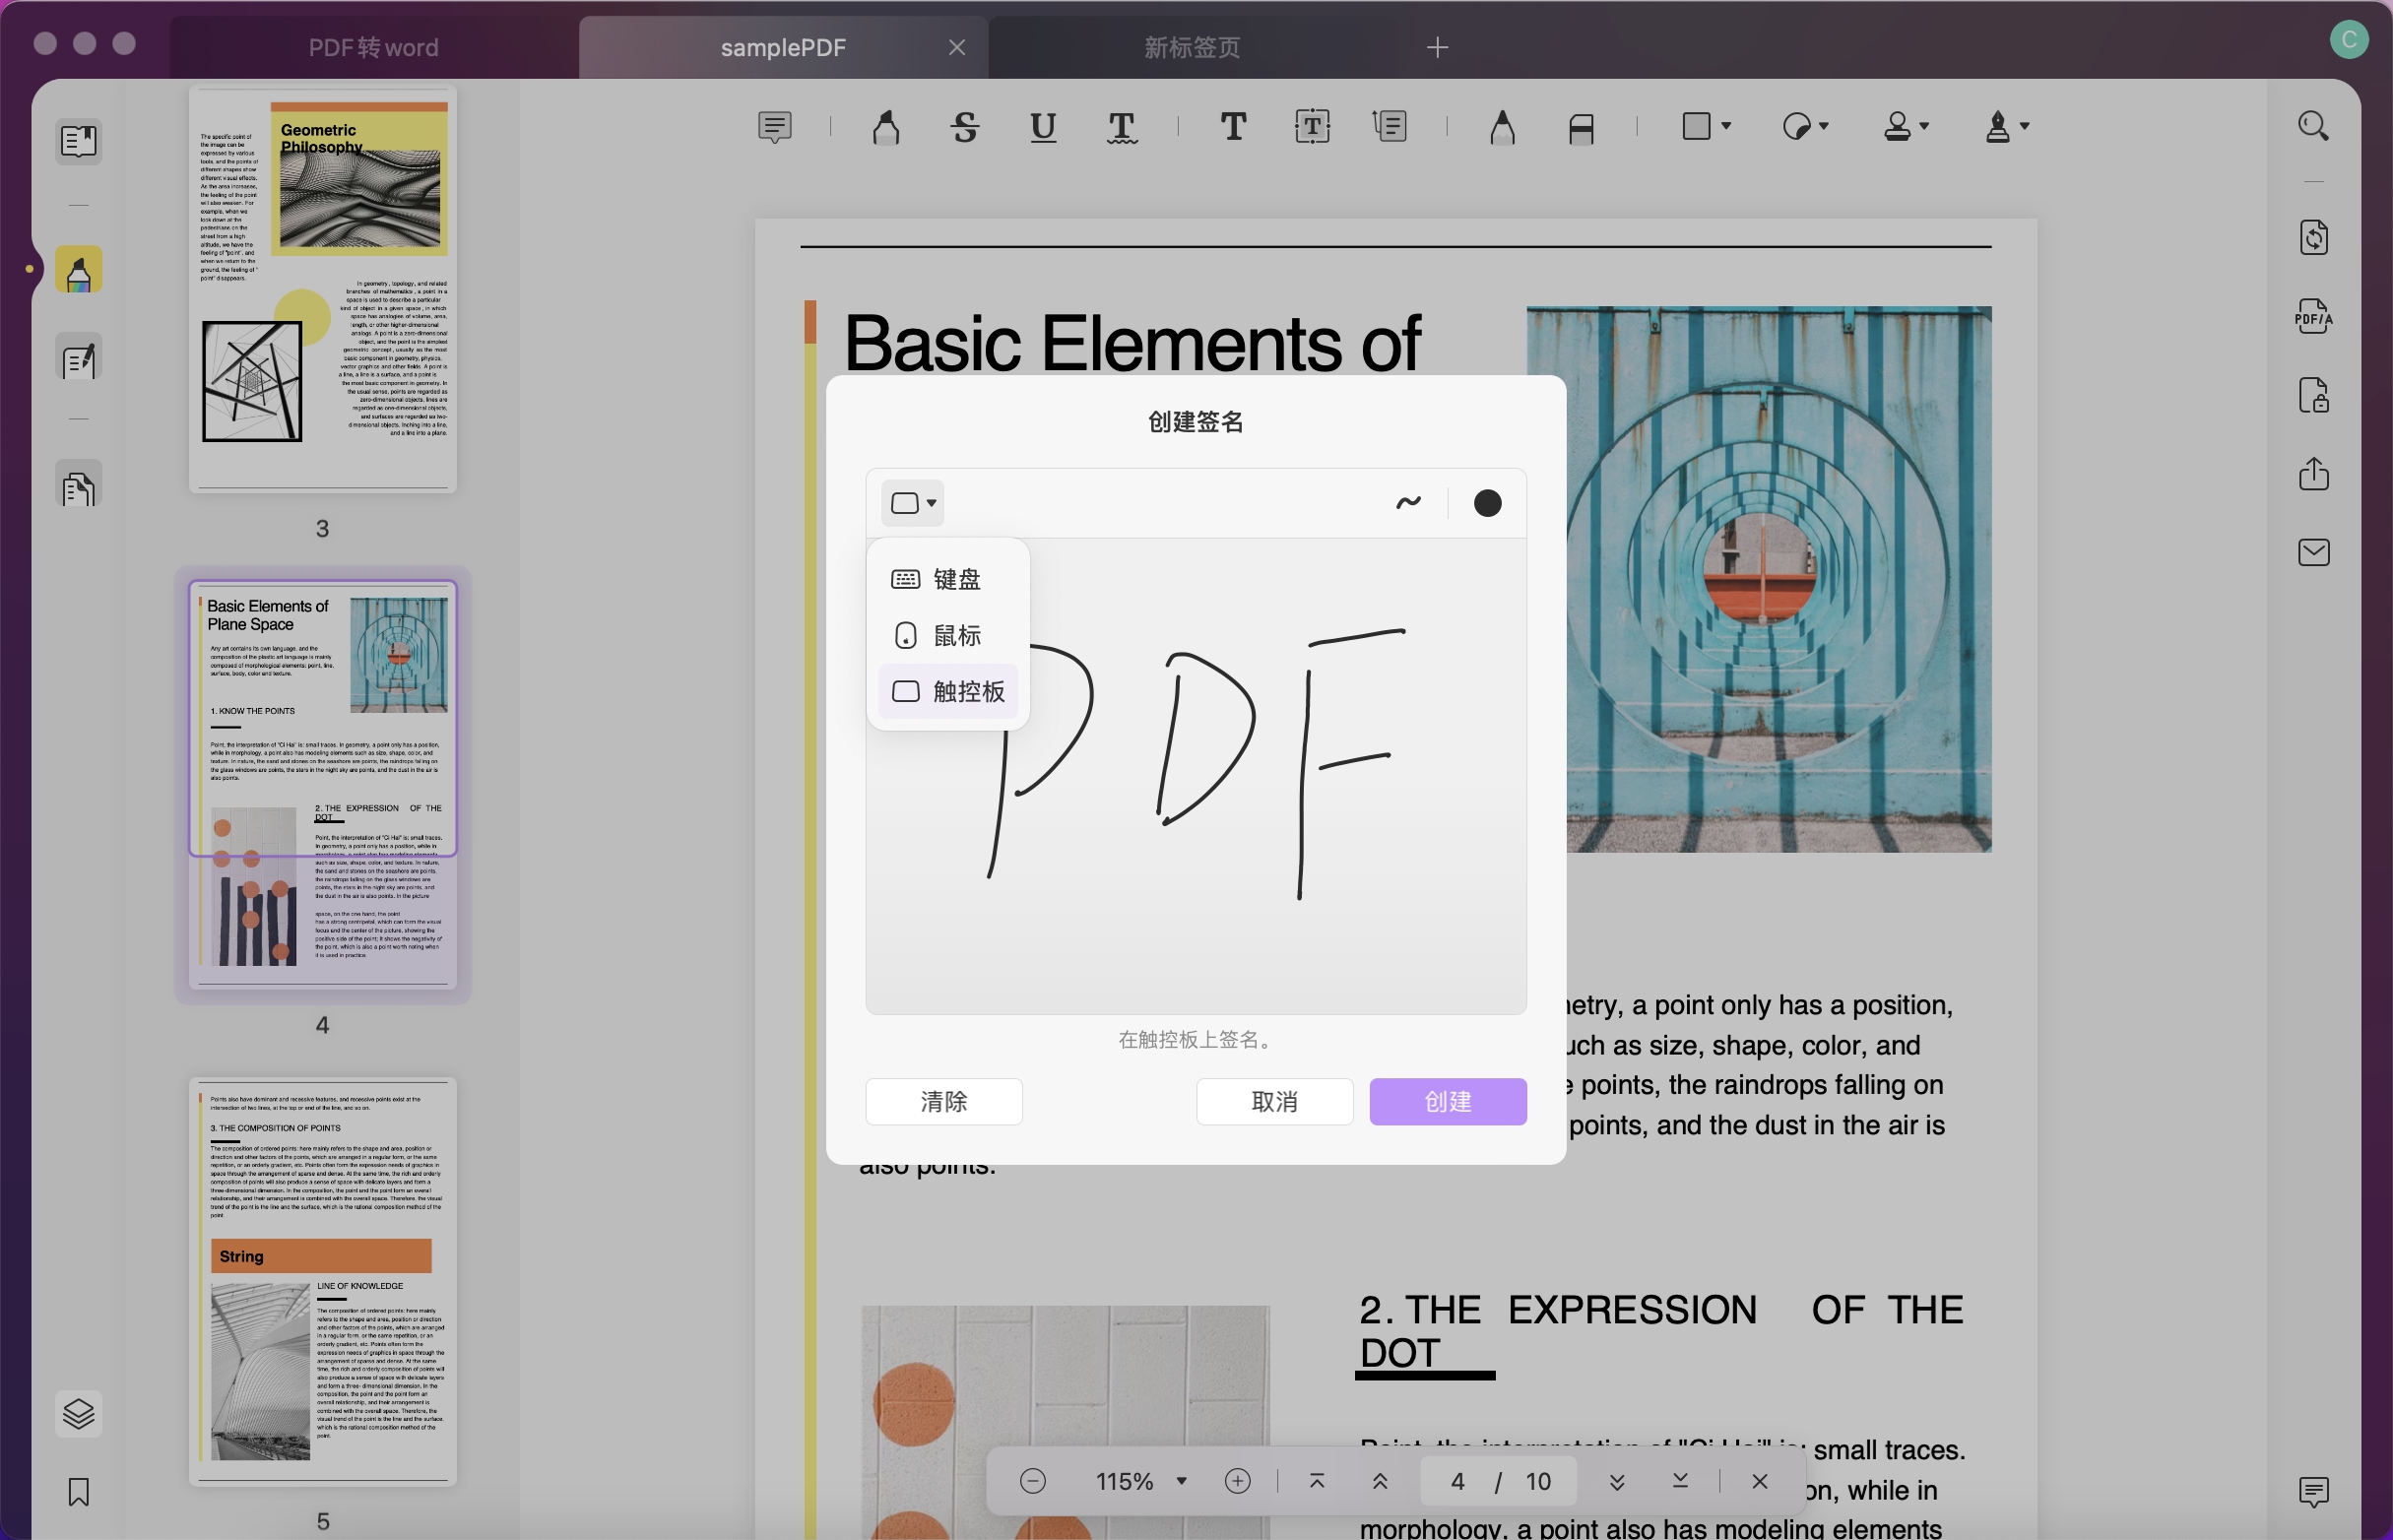Pick the black signature color swatch

[1487, 503]
